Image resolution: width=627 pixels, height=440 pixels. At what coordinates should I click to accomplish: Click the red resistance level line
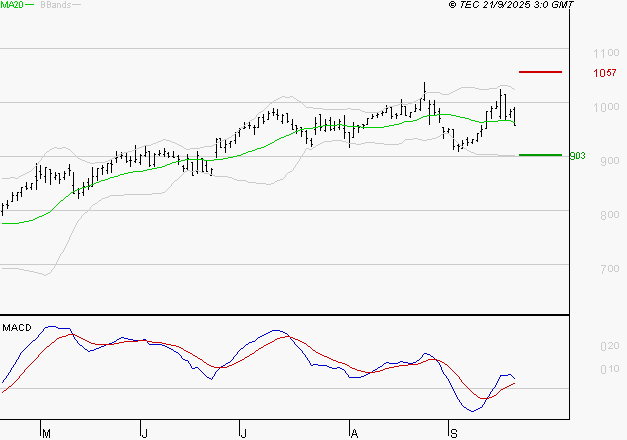point(540,72)
